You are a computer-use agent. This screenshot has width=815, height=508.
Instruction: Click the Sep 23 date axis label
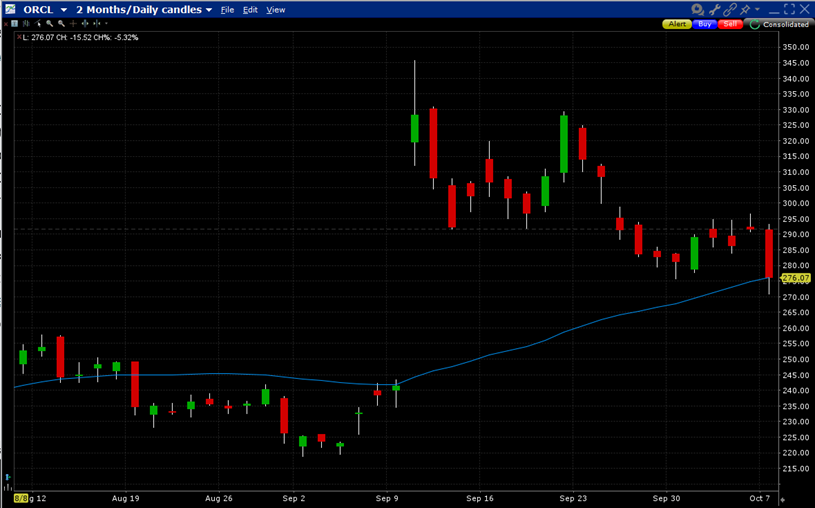[x=573, y=498]
